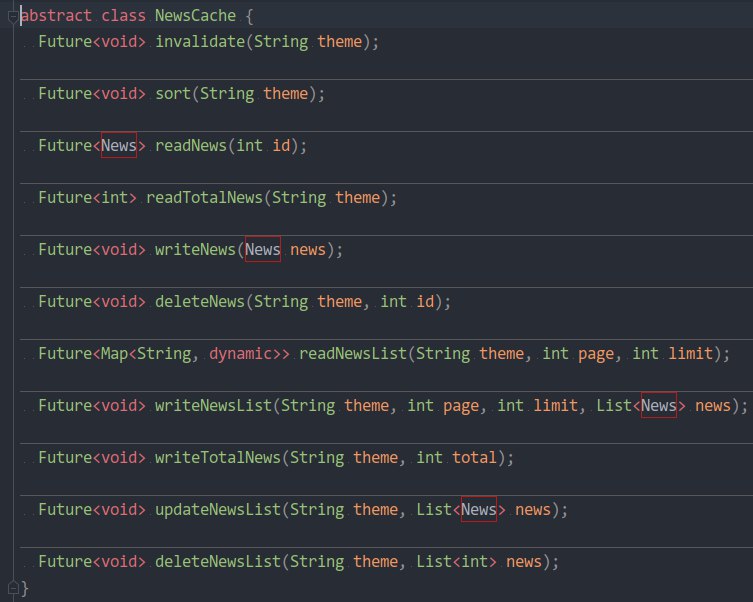Screen dimensions: 753x602
Task: Click the writeNewsList method name
Action: click(x=213, y=405)
